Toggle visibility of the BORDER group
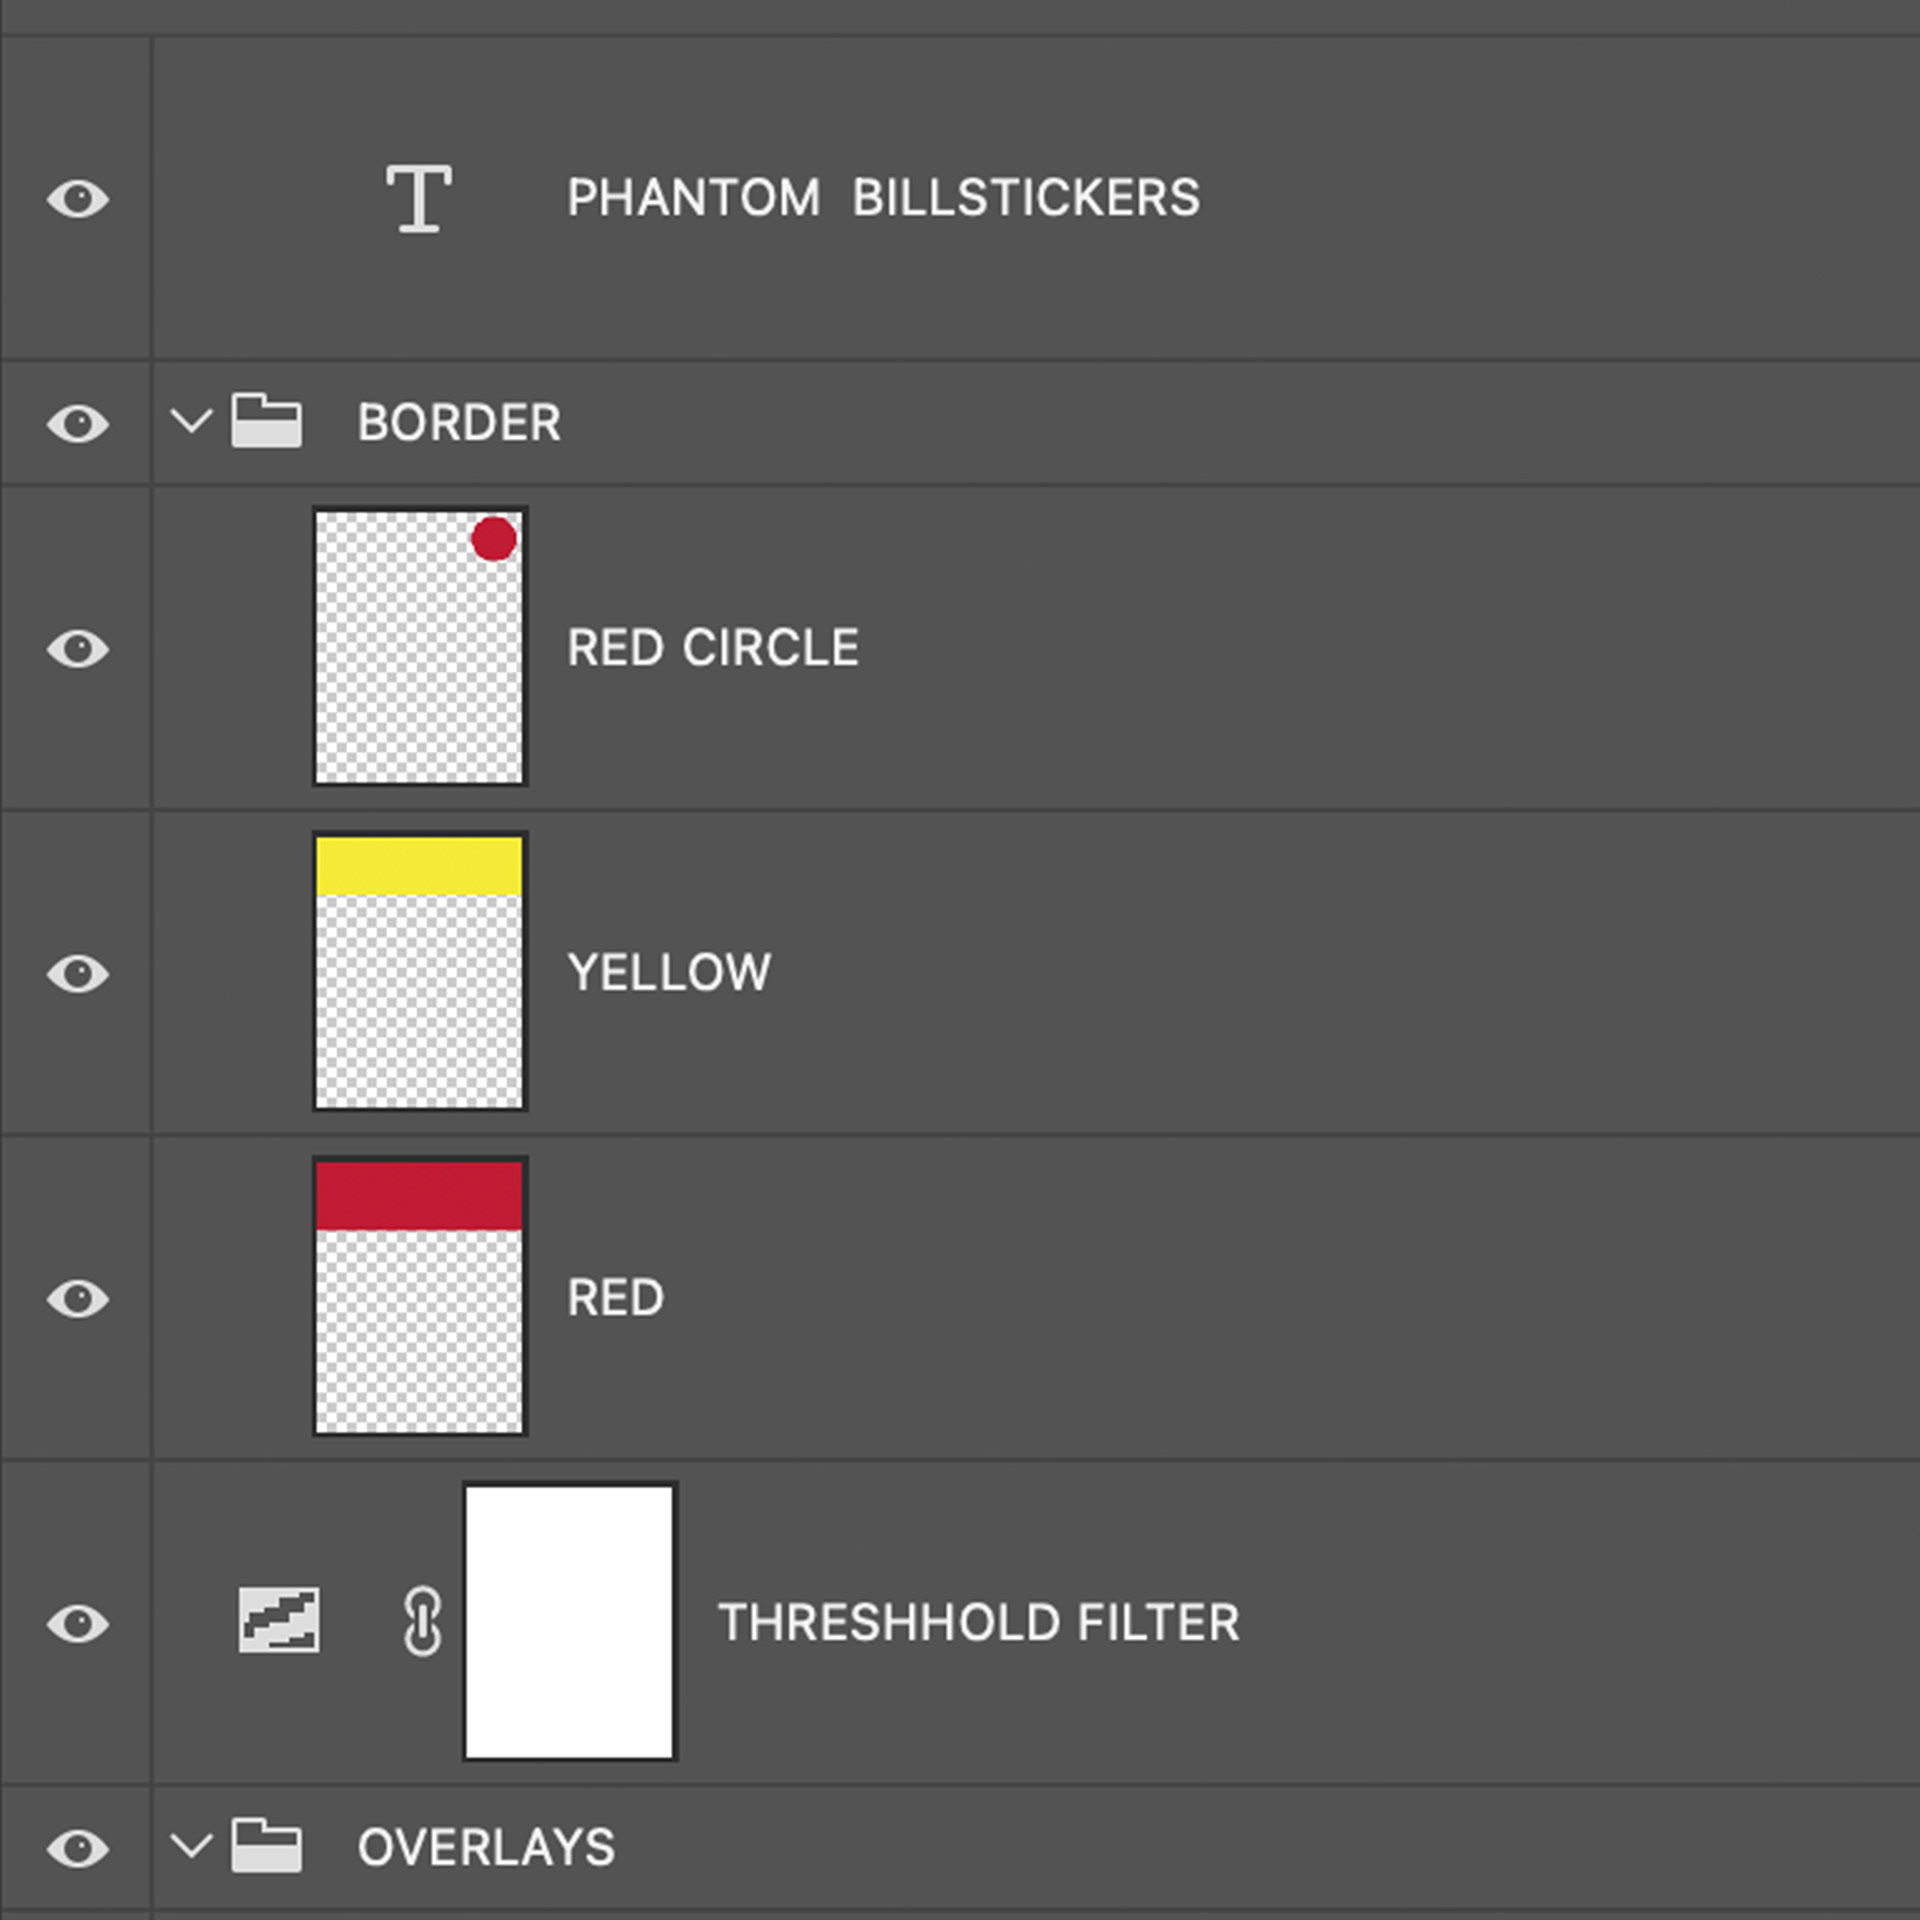 [78, 424]
